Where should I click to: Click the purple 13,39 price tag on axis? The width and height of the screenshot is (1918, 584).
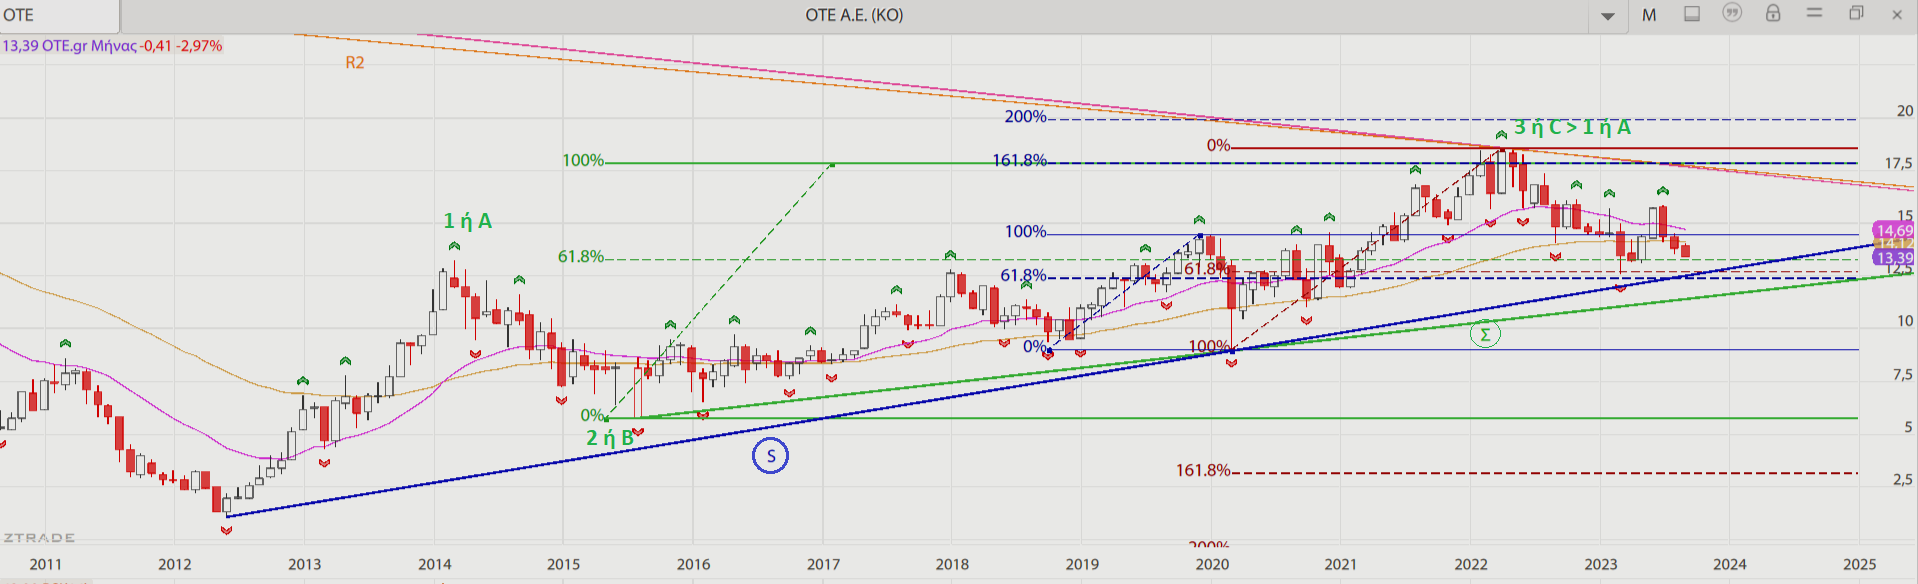coord(1894,258)
